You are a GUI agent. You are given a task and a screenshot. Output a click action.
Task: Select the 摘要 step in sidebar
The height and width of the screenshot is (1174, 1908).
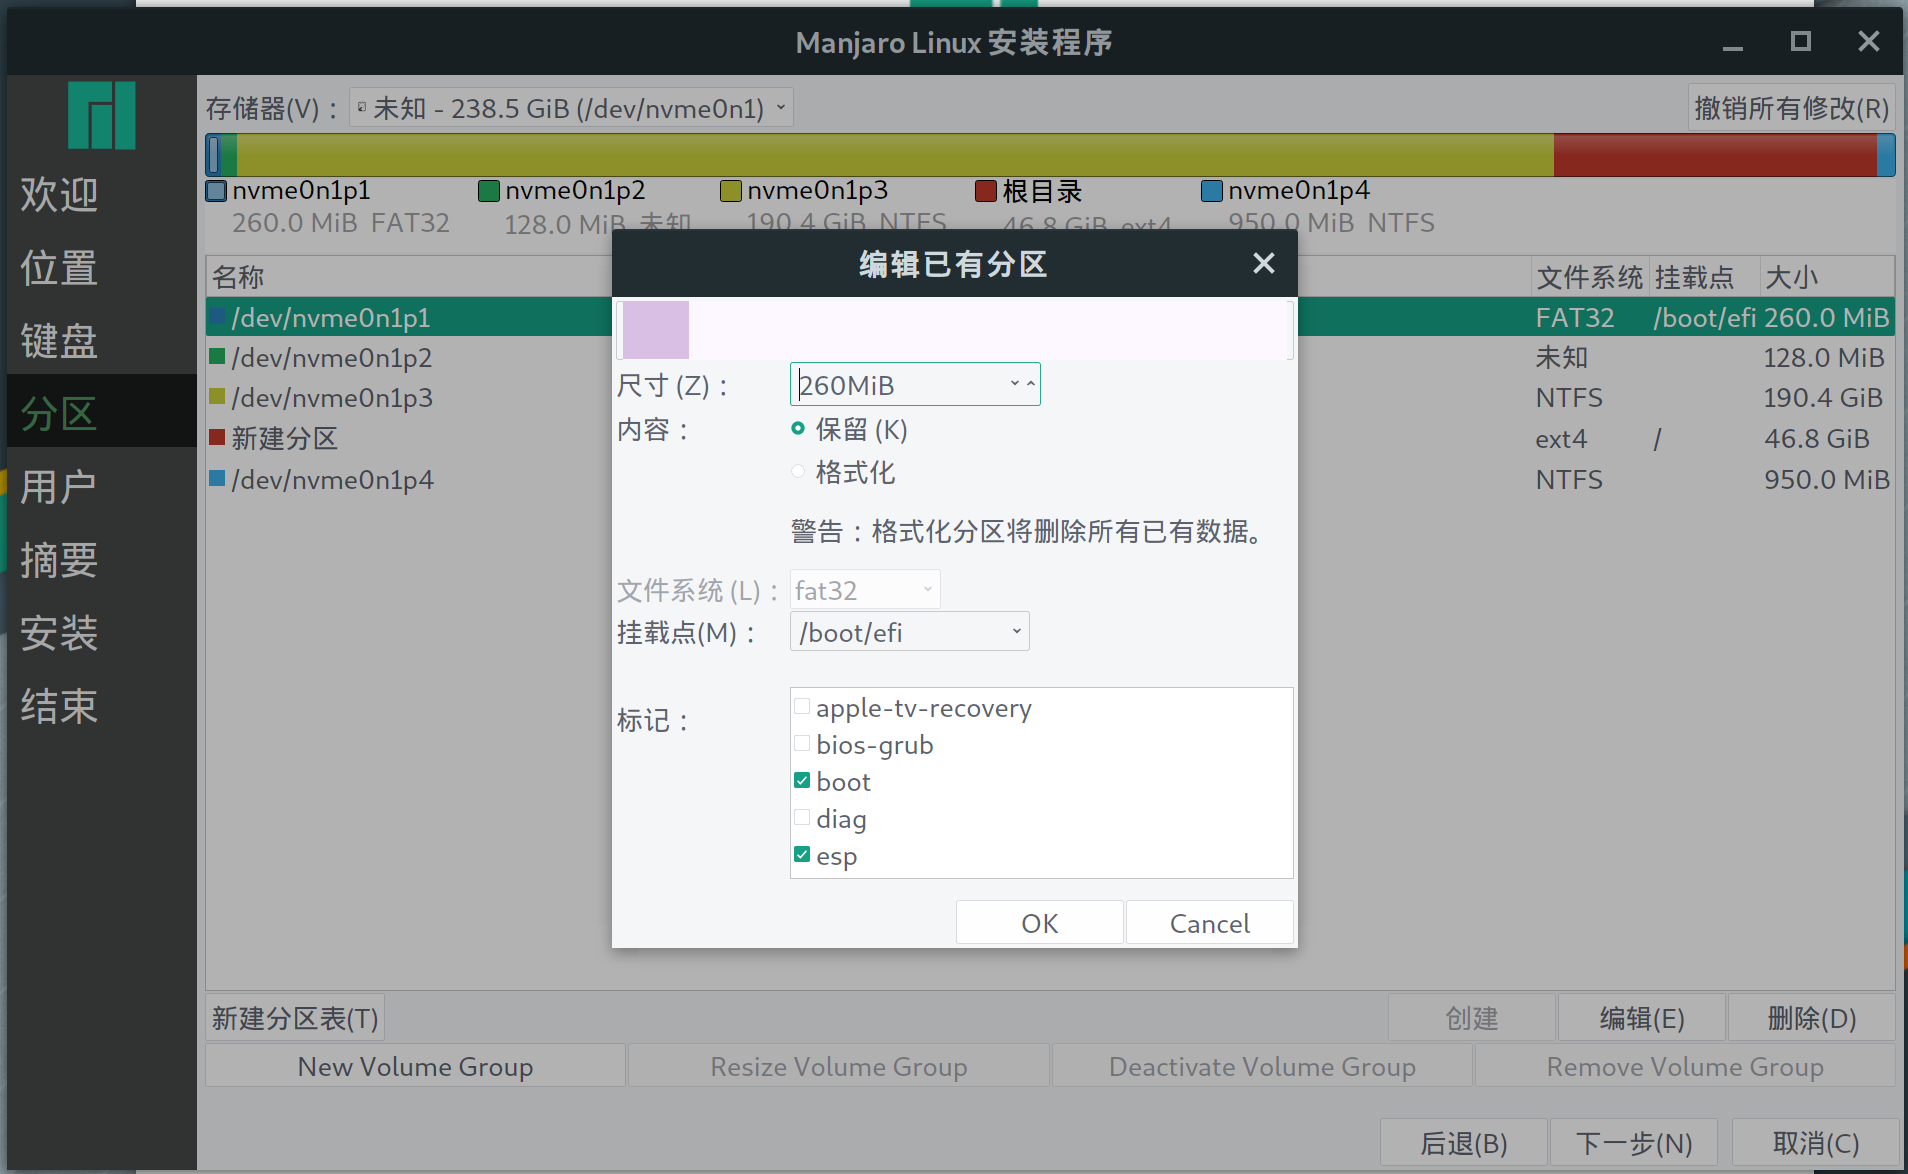click(57, 560)
